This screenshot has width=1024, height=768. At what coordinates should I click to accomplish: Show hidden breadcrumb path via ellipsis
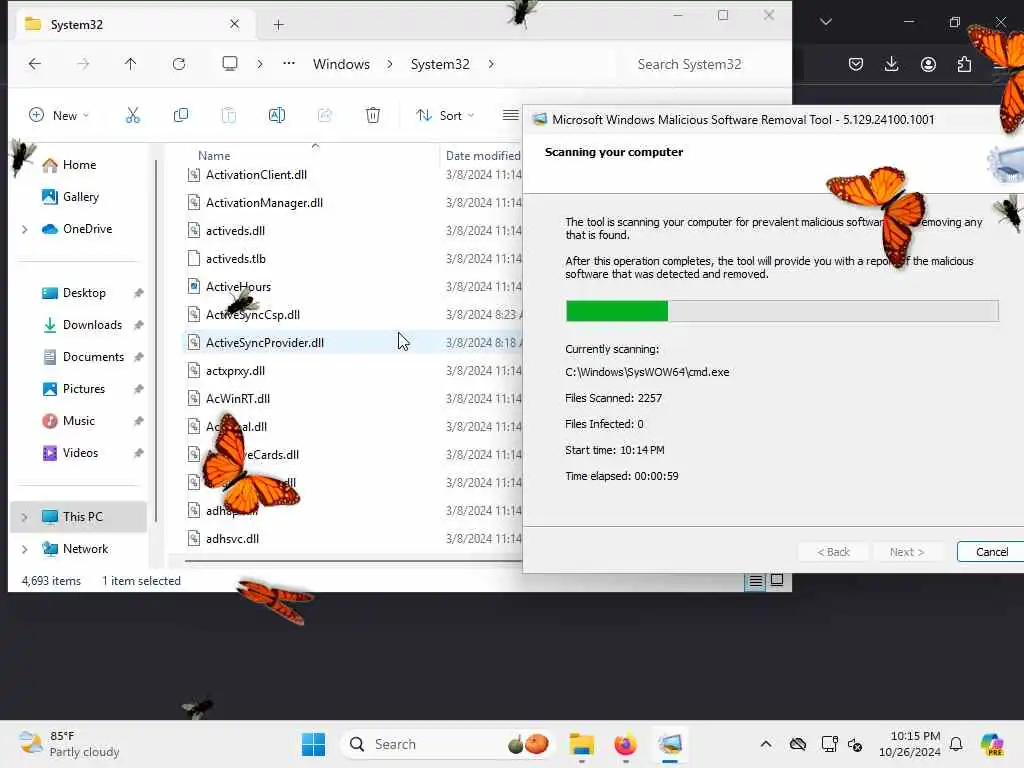coord(289,64)
